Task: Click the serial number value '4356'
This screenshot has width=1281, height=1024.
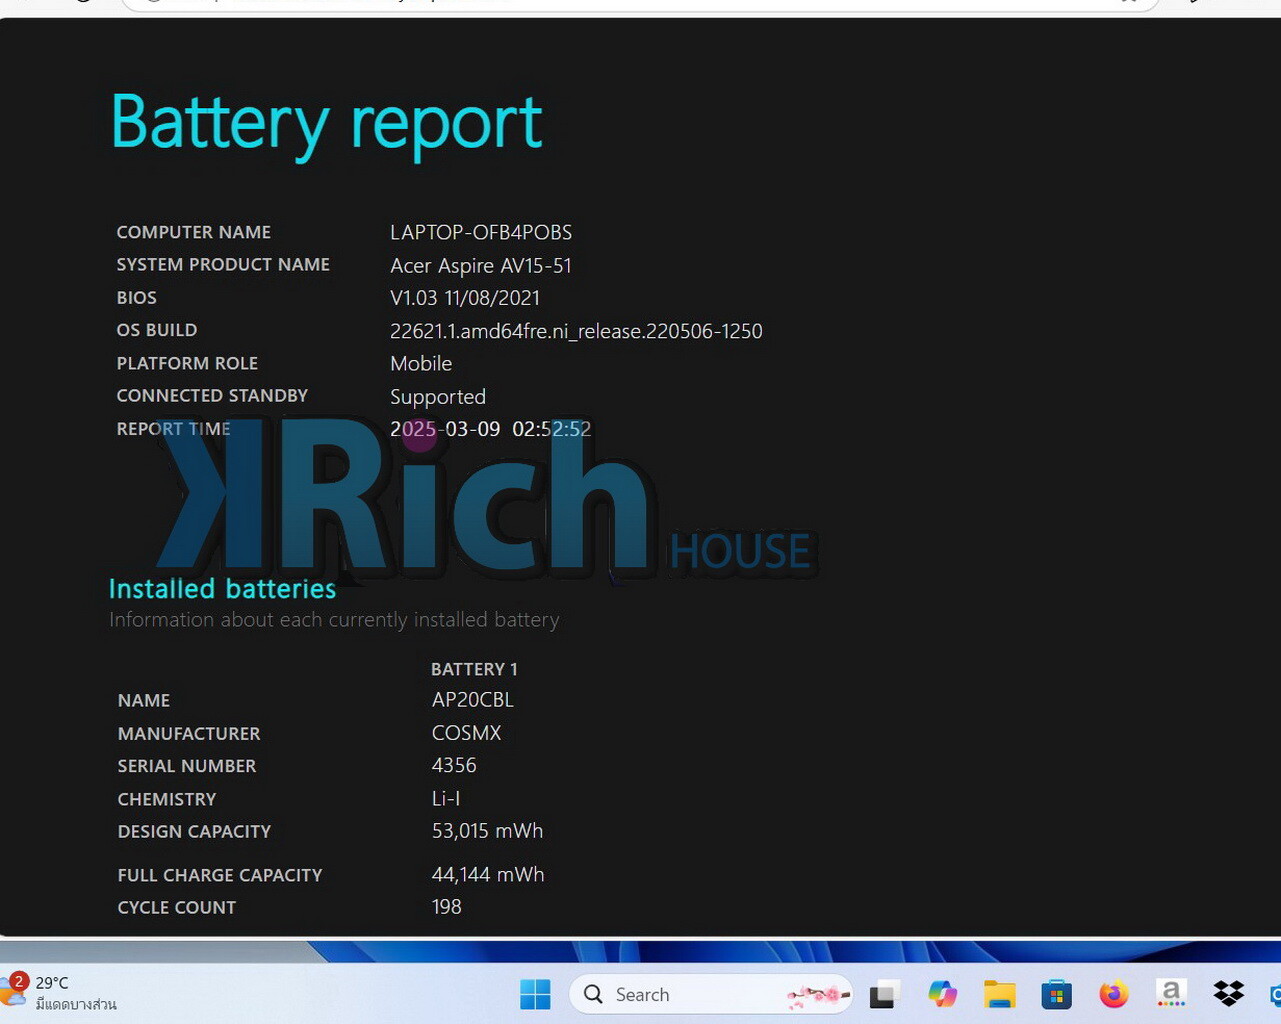Action: [x=454, y=765]
